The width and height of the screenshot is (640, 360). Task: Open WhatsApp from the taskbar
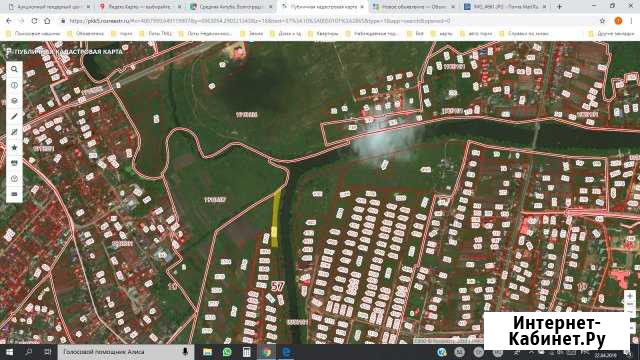click(x=227, y=352)
